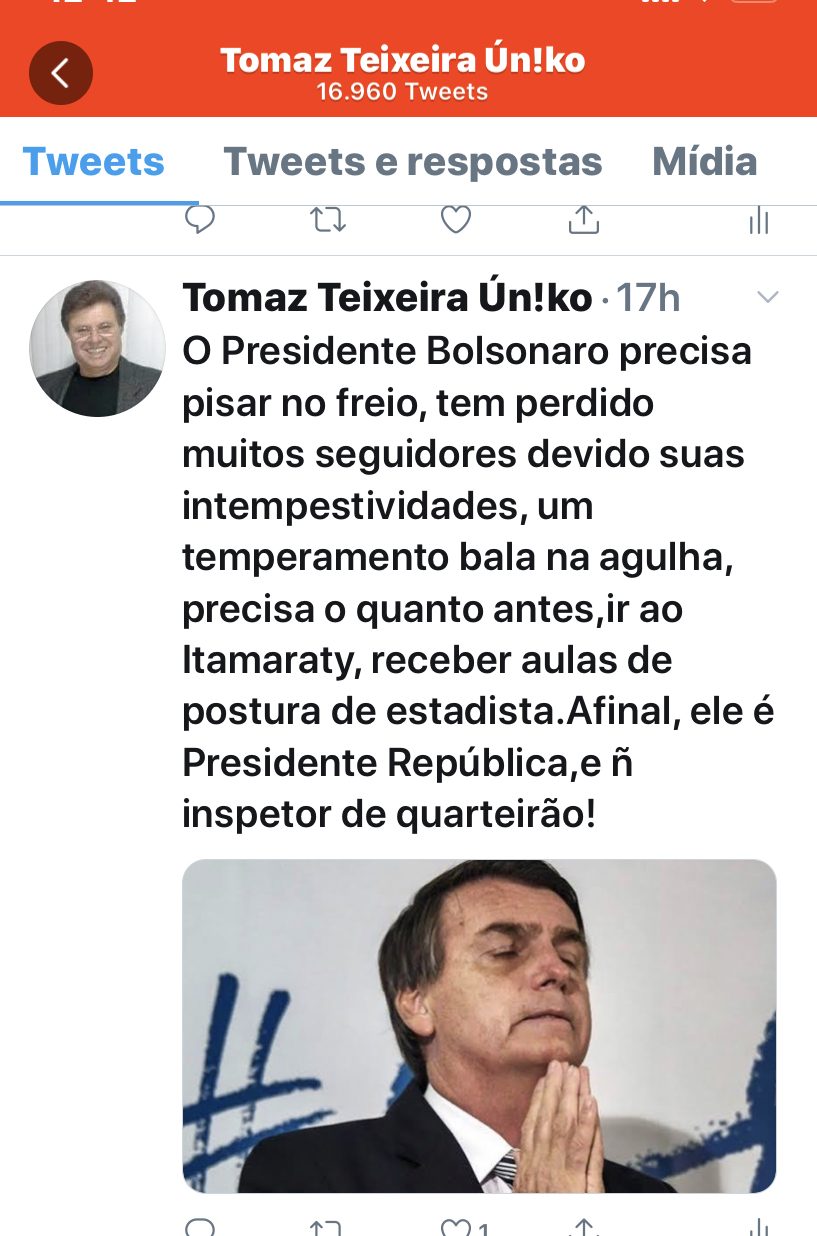Like the Bolsonaro tweet
Image resolution: width=817 pixels, height=1236 pixels.
point(456,1227)
